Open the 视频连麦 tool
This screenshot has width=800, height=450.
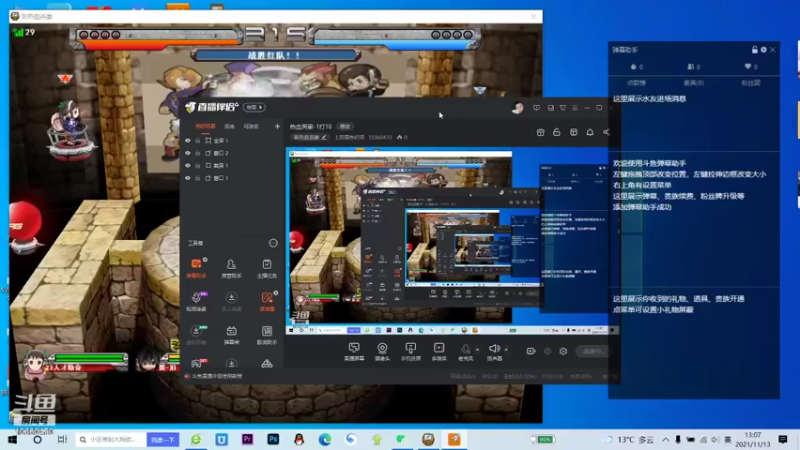pyautogui.click(x=196, y=301)
